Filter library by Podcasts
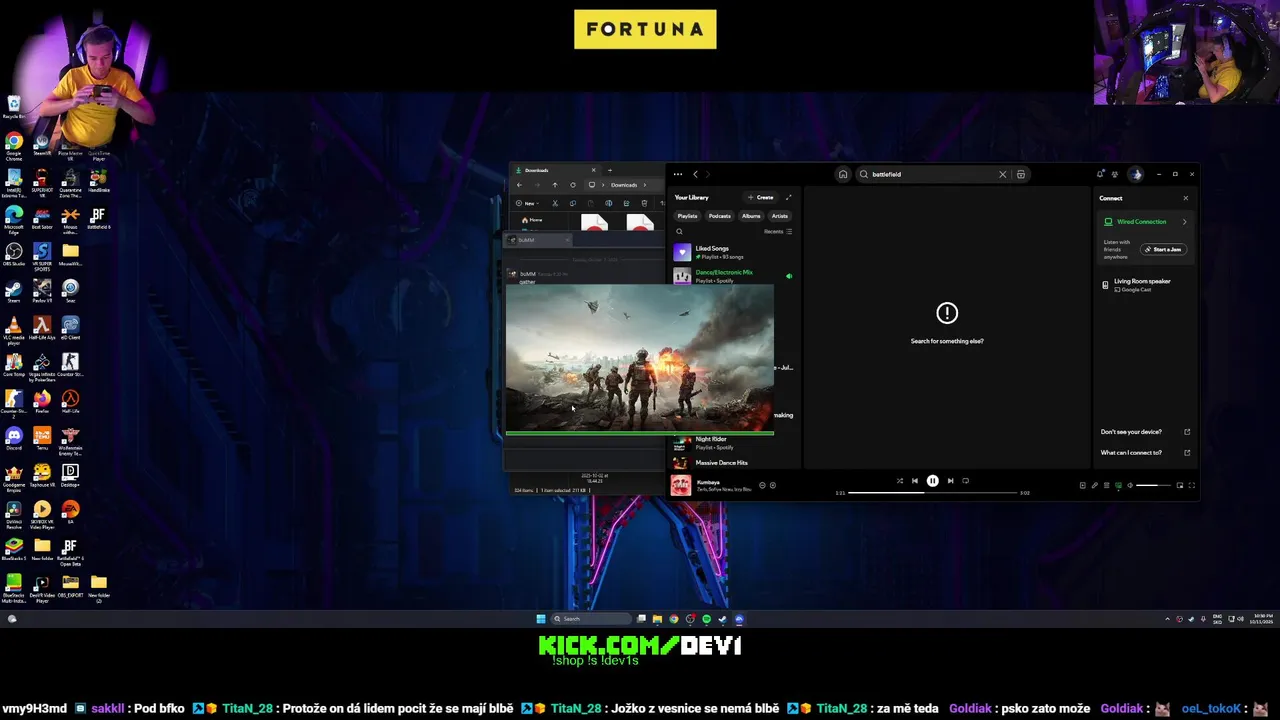This screenshot has height=720, width=1280. (x=720, y=216)
